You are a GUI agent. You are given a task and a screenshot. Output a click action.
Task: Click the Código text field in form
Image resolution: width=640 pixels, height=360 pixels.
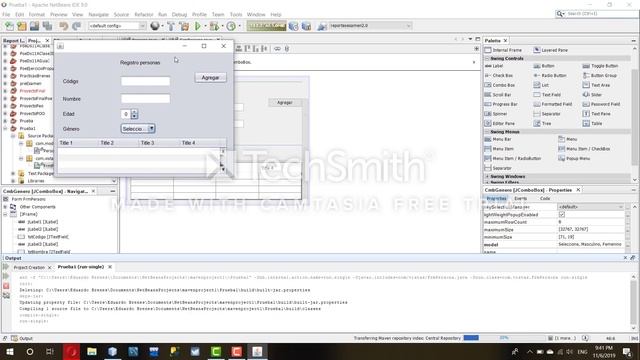[x=145, y=81]
